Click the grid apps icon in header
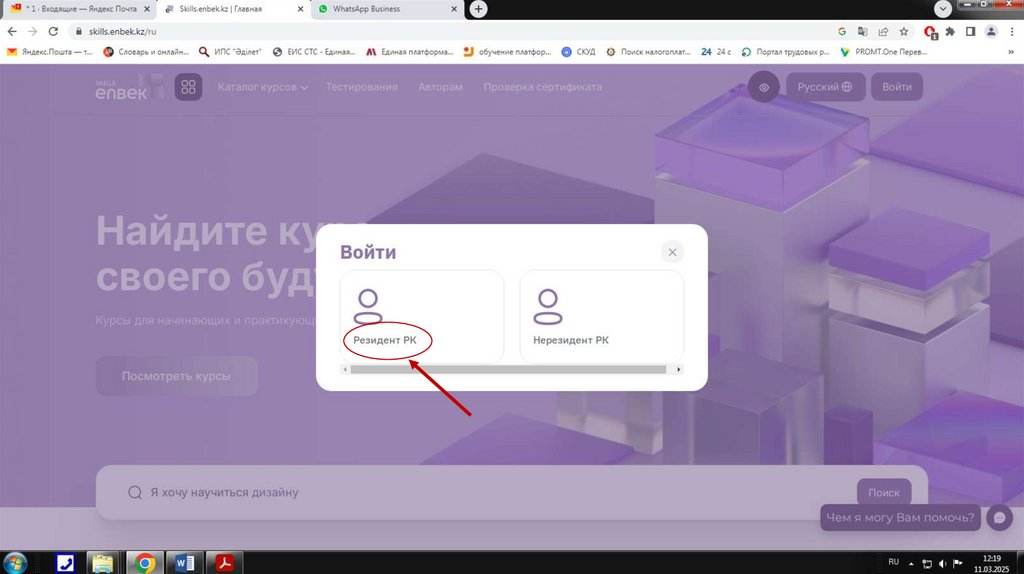The image size is (1024, 574). [x=188, y=87]
